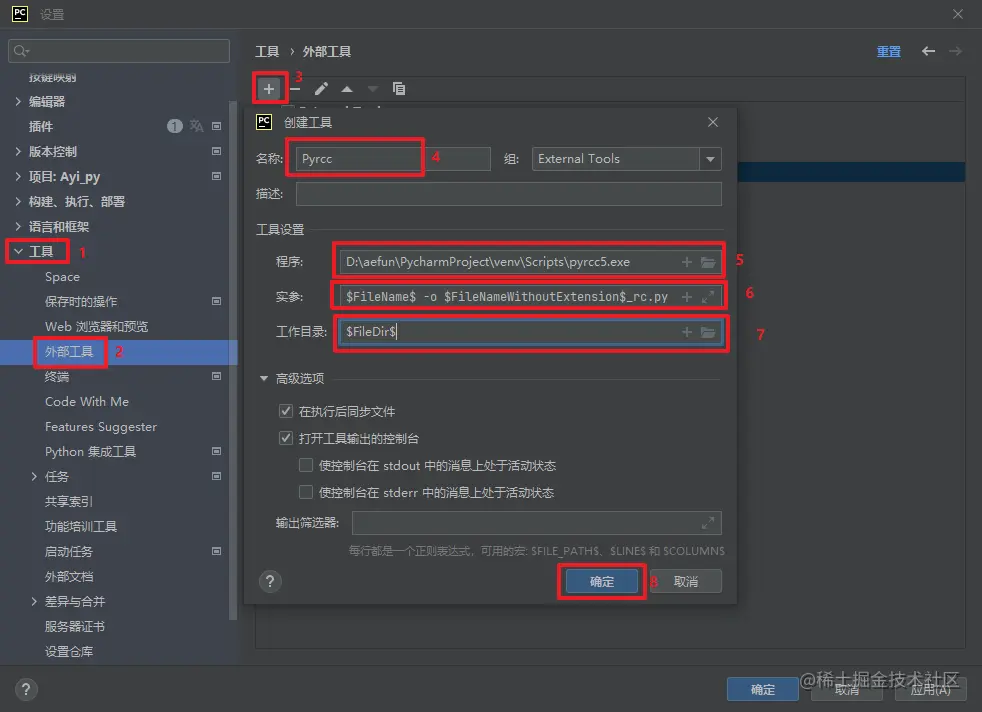Click the 工作目录 input field
The width and height of the screenshot is (982, 712).
[530, 332]
